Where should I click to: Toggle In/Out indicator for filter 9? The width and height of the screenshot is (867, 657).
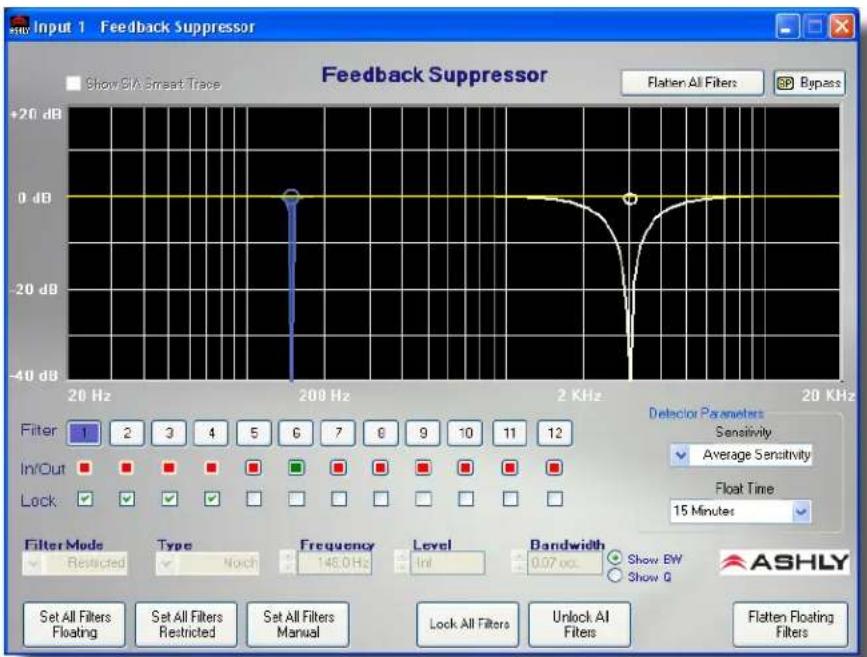point(423,468)
